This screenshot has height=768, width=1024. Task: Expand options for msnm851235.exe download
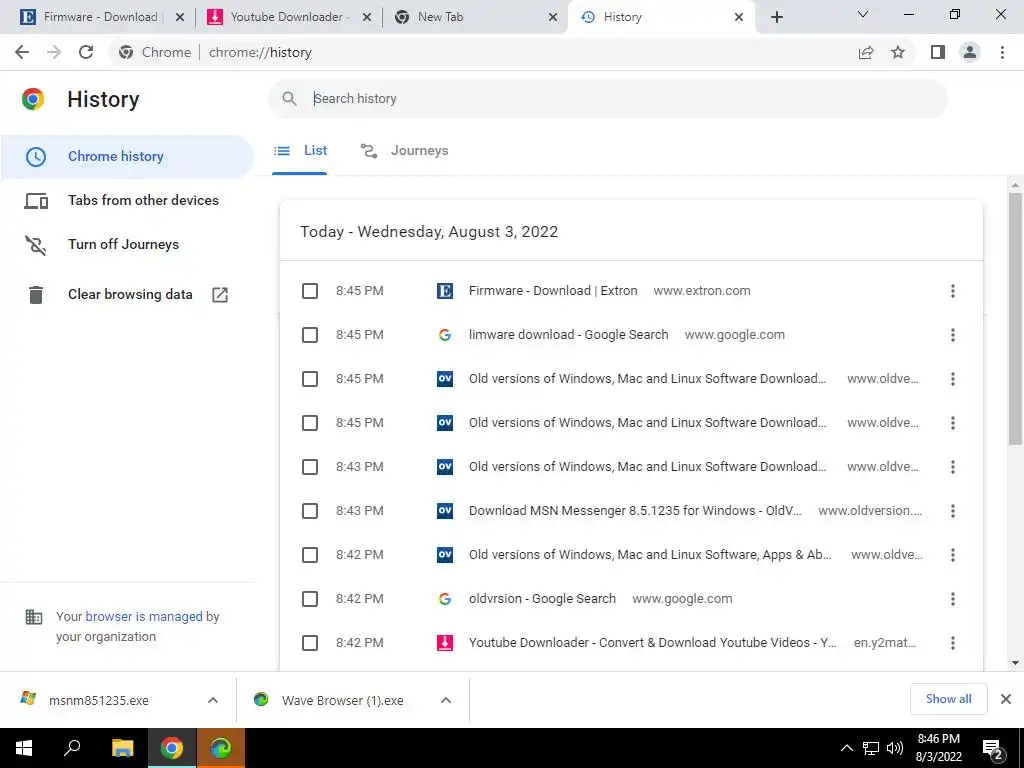213,700
